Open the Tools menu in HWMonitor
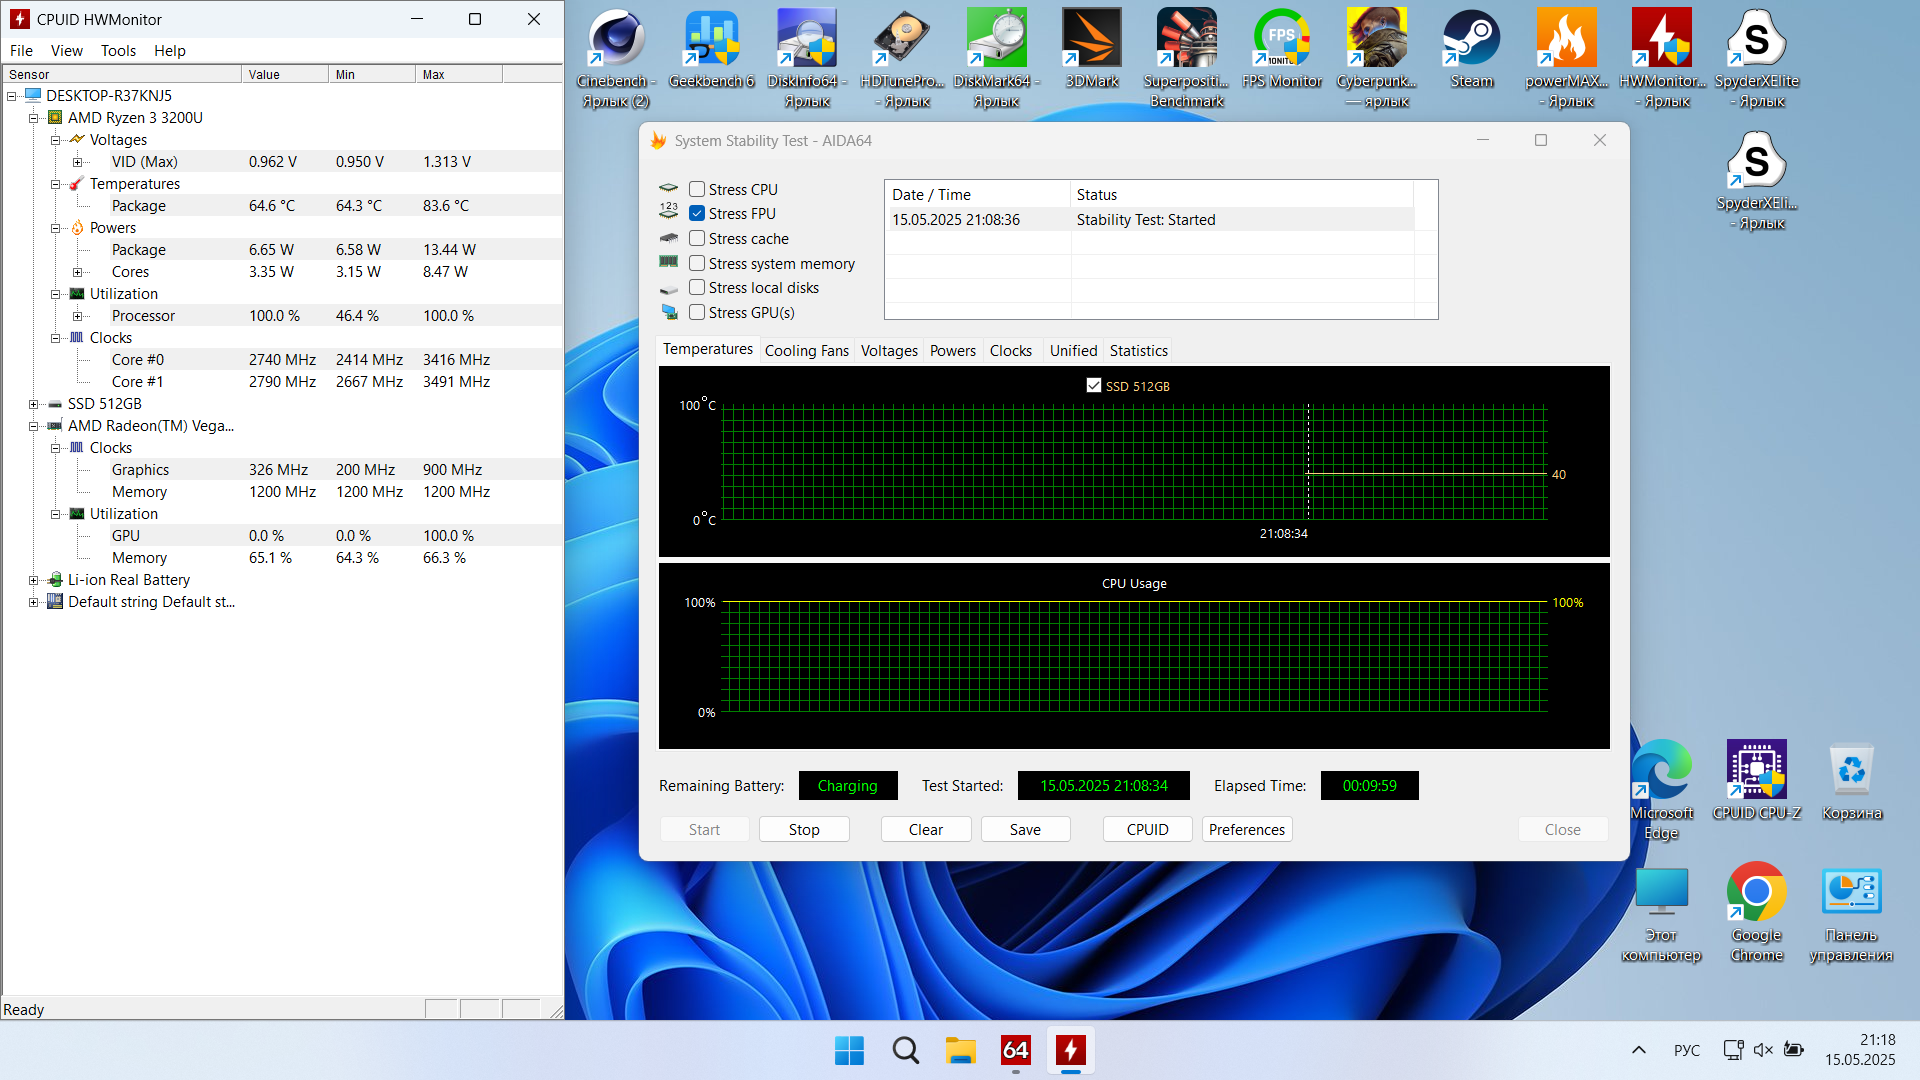Image resolution: width=1920 pixels, height=1080 pixels. tap(118, 51)
